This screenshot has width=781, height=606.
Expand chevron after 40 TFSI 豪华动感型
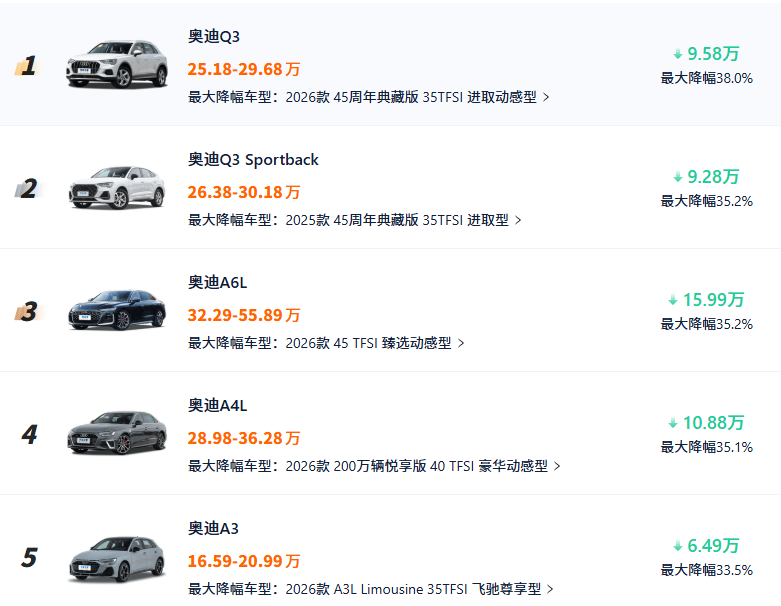[557, 466]
